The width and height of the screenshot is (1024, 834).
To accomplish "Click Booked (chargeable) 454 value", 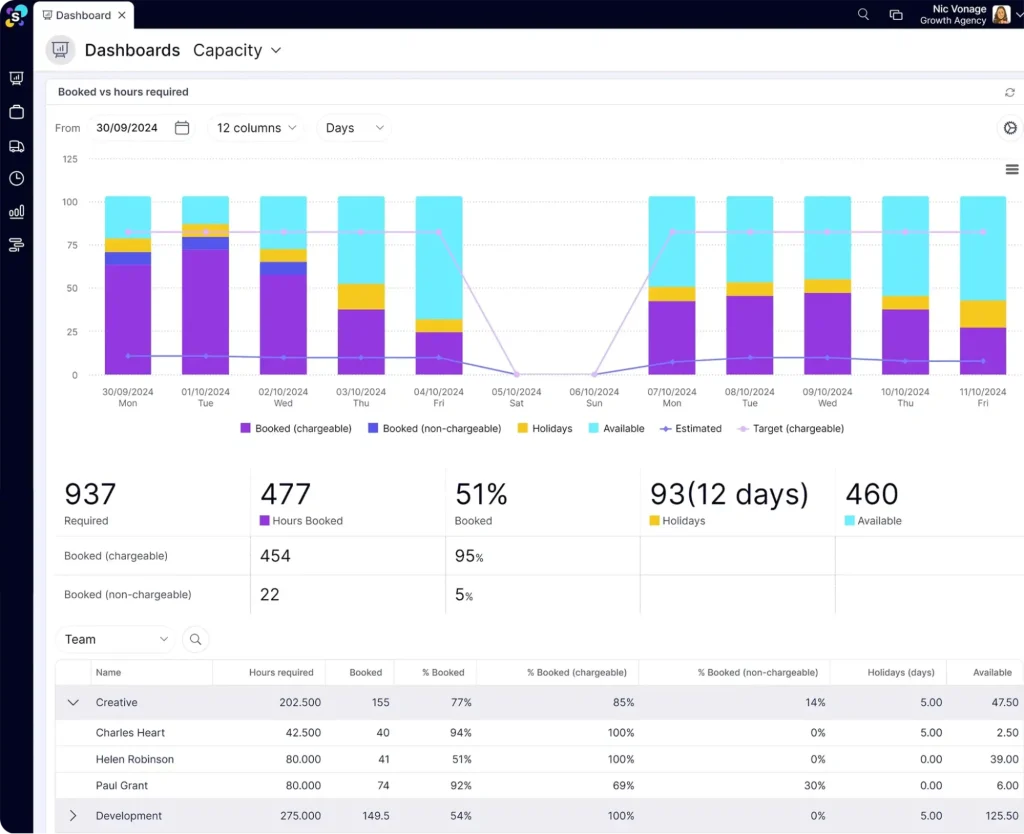I will [275, 556].
